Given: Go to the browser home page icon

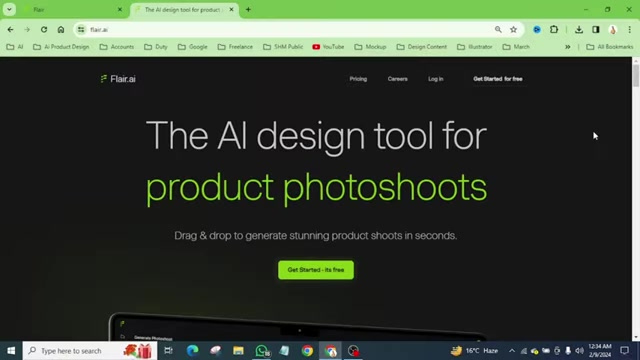Looking at the screenshot, I should tap(61, 29).
